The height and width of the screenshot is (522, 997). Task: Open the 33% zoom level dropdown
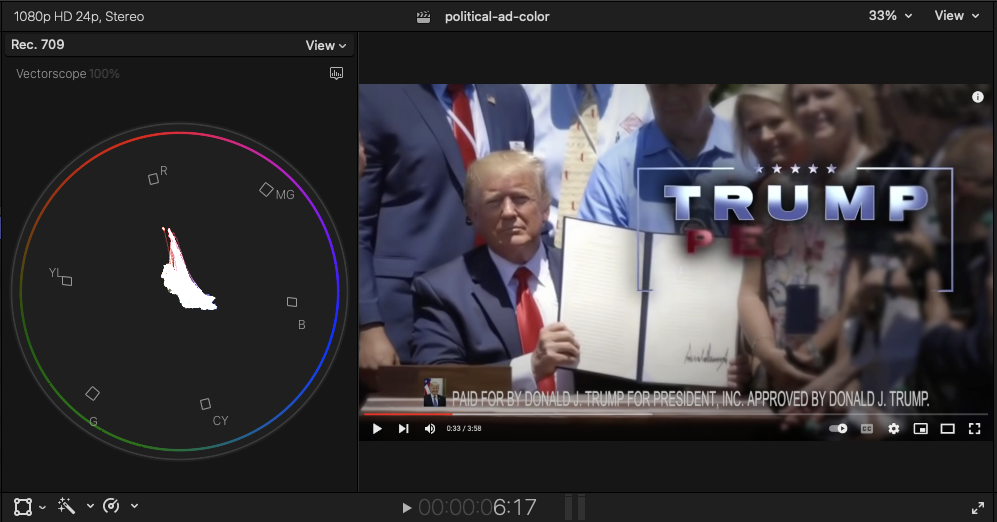click(x=890, y=16)
